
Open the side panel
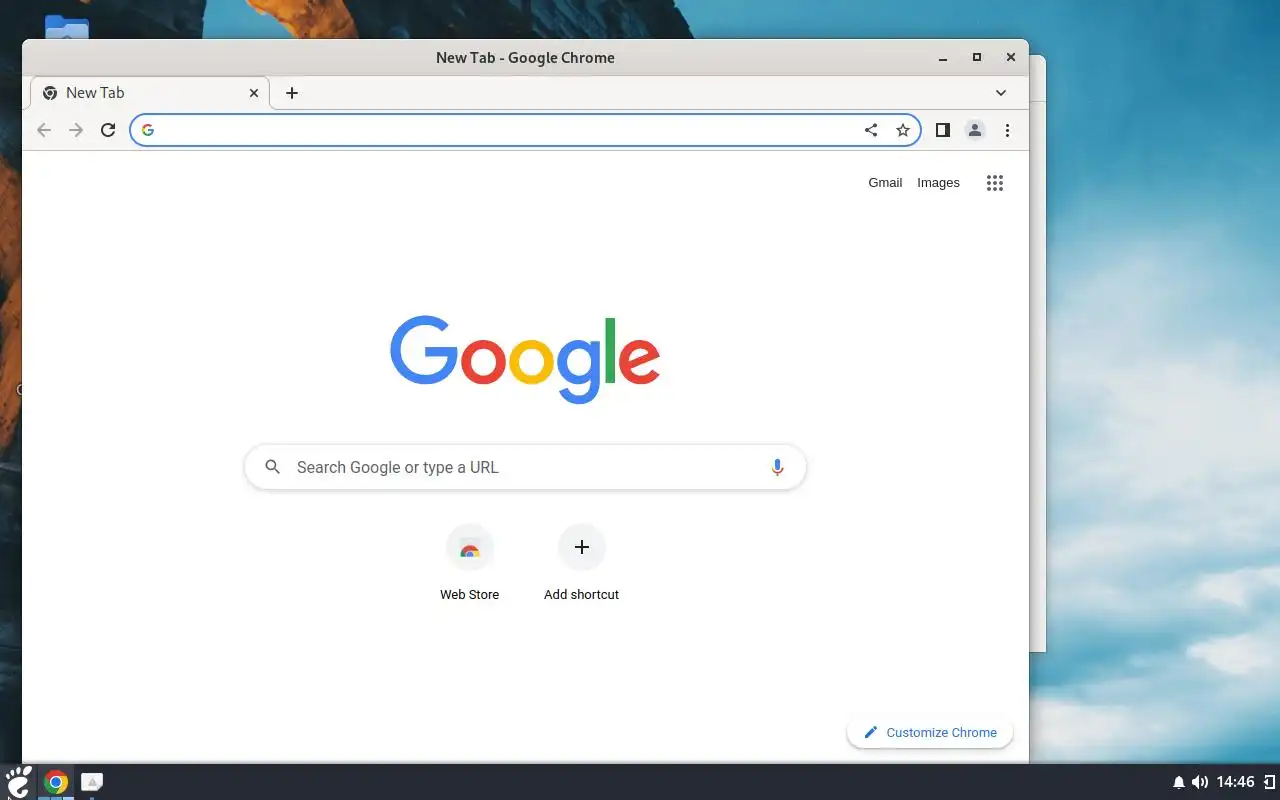942,130
